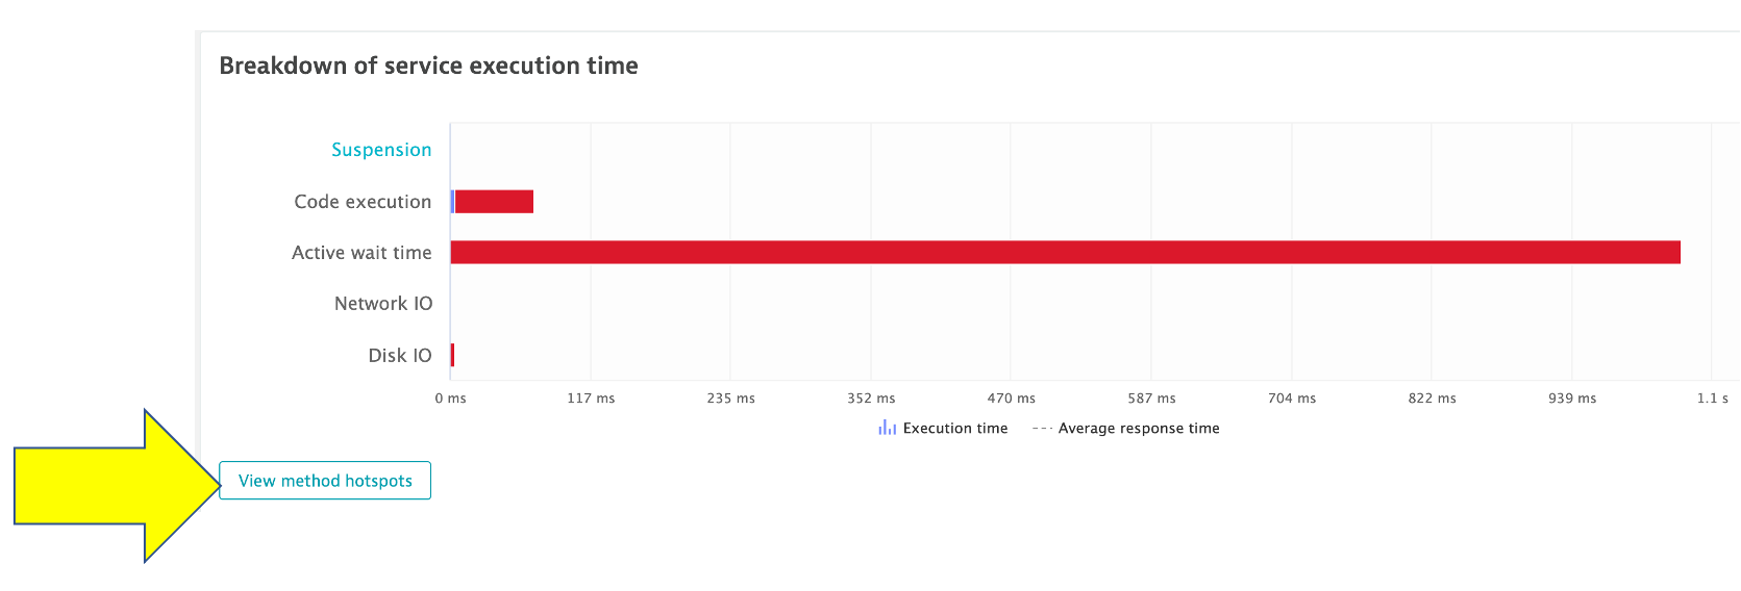Click the Active wait time row label

(361, 253)
